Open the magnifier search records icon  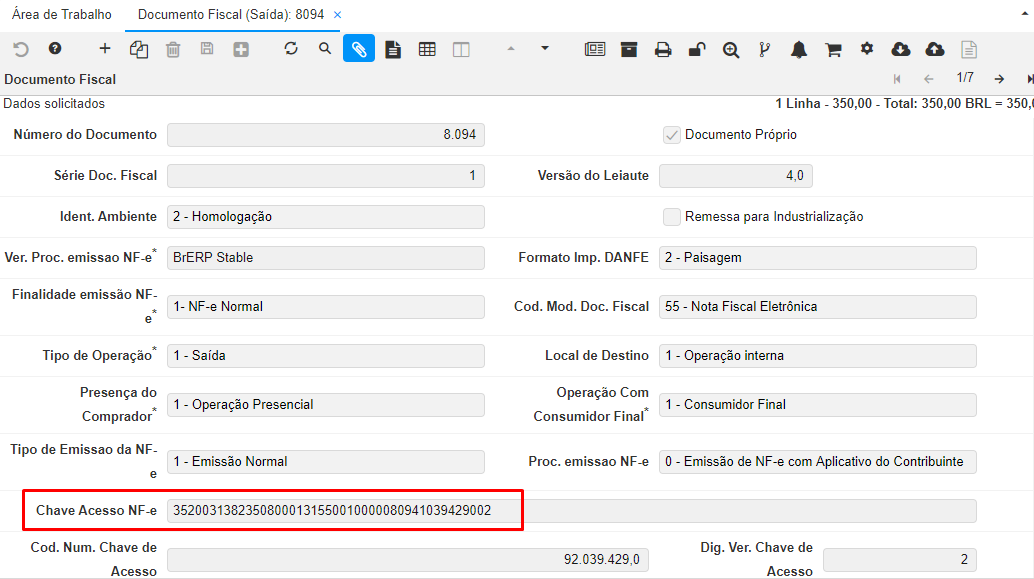click(325, 49)
